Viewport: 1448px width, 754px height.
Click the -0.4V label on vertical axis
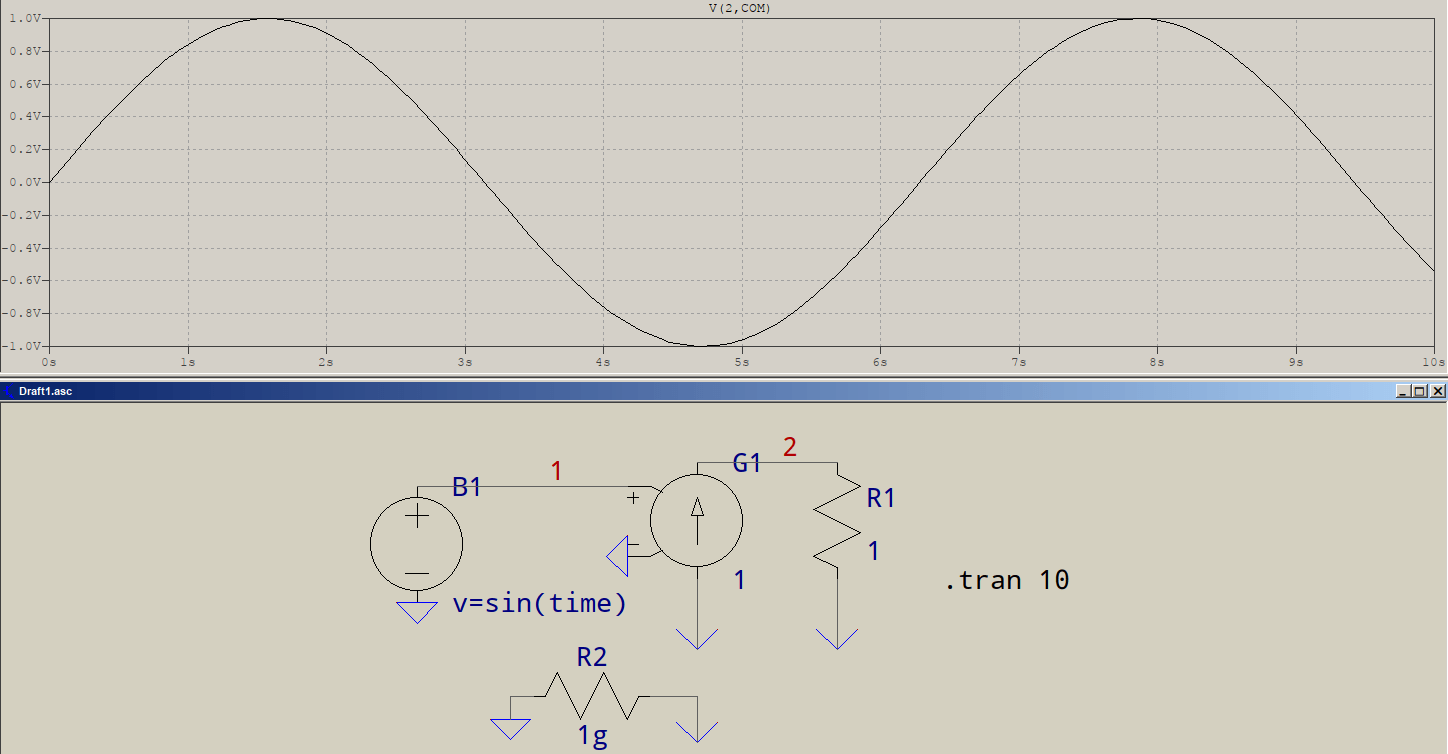[24, 248]
